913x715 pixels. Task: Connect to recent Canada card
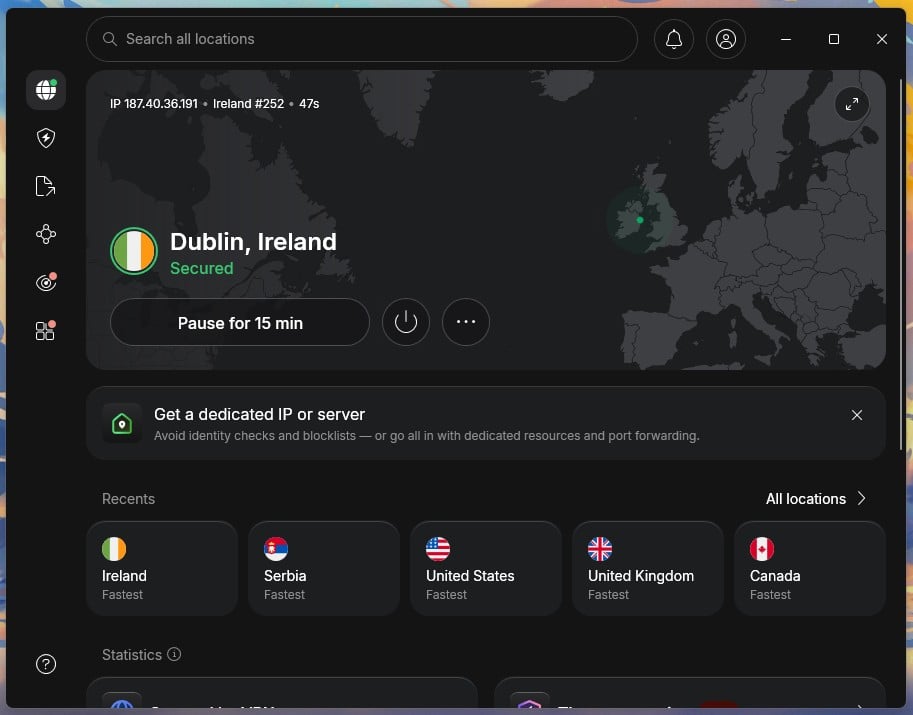coord(809,568)
